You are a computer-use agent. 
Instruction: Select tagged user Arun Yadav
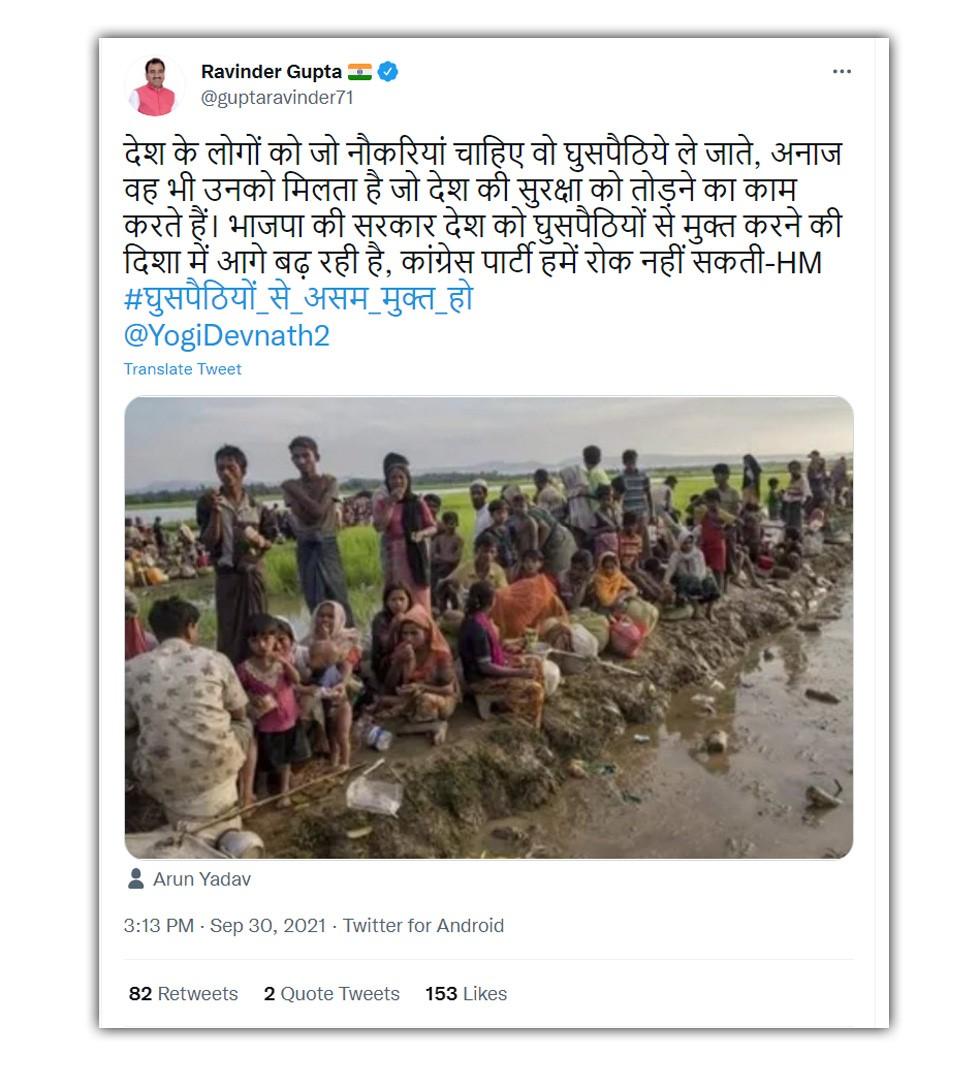point(202,880)
